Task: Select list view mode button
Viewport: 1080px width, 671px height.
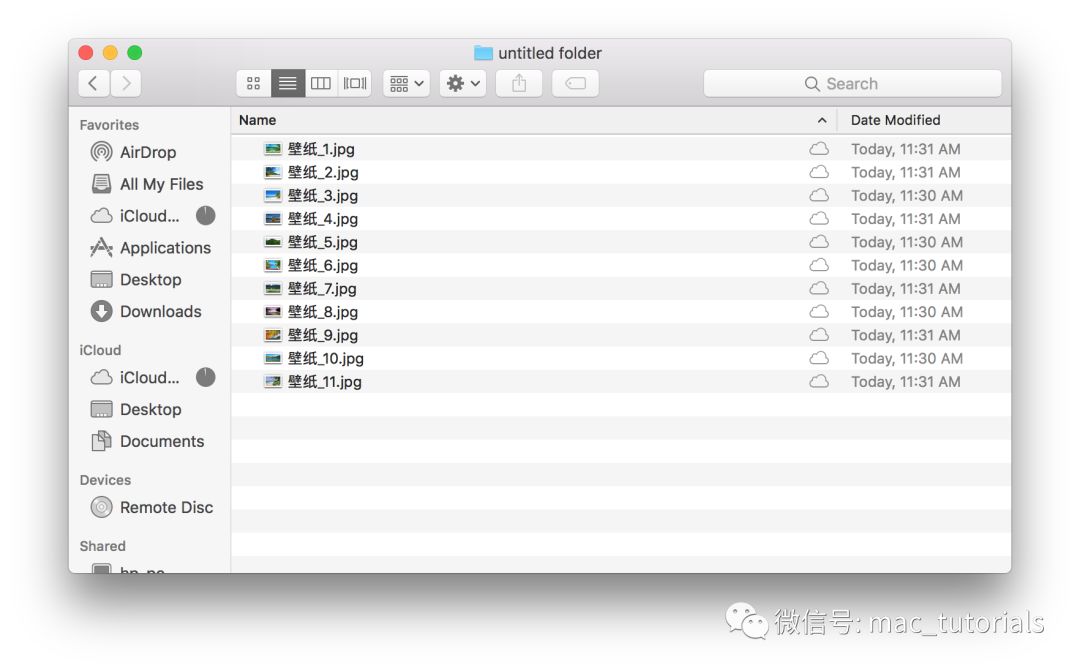Action: tap(288, 84)
